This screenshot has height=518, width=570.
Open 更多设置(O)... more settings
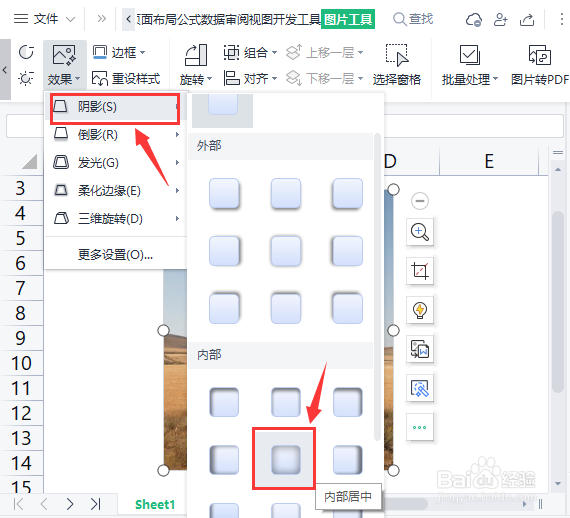click(x=115, y=255)
